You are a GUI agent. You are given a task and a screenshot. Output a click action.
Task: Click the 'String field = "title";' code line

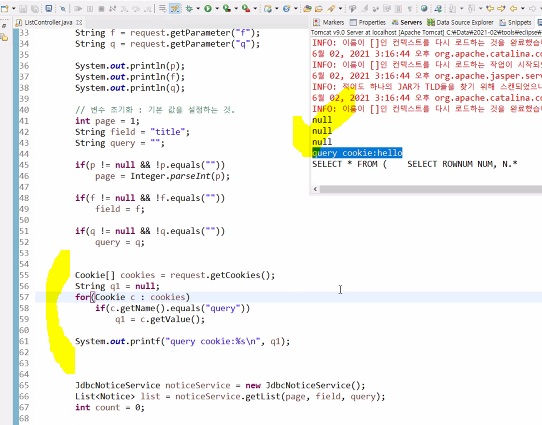132,132
